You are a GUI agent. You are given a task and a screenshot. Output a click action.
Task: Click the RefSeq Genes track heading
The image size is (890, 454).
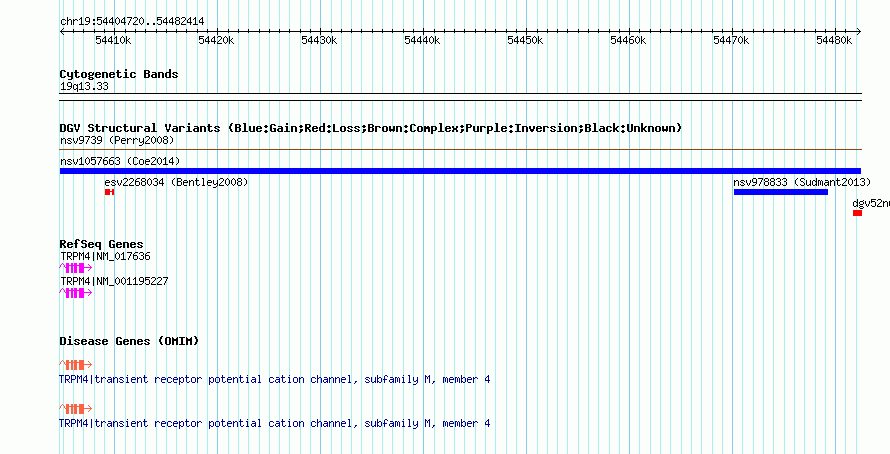[x=102, y=245]
